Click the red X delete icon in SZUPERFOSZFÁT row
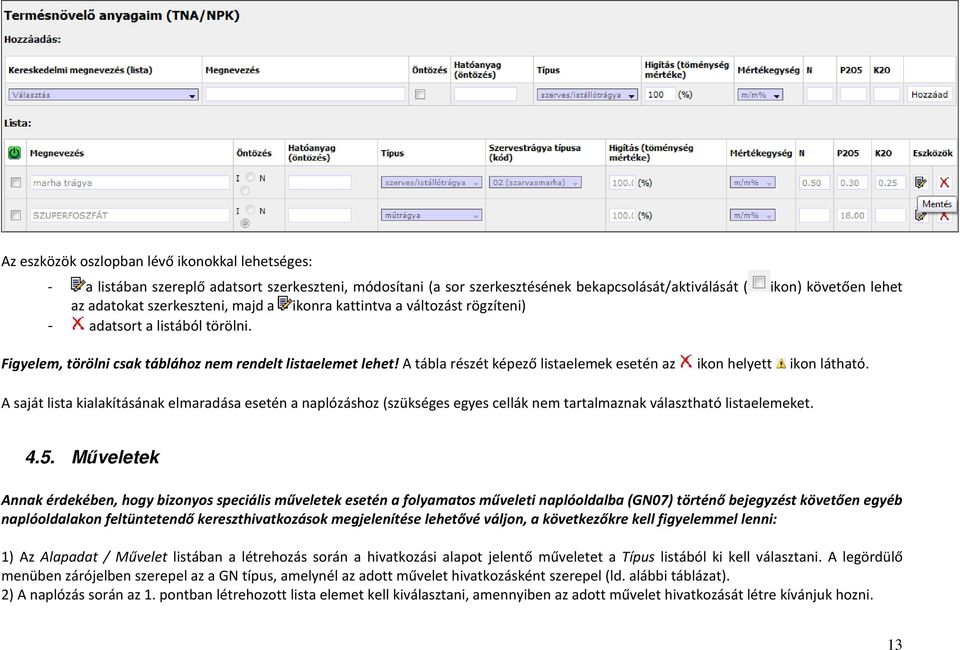The height and width of the screenshot is (650, 960). (x=944, y=216)
